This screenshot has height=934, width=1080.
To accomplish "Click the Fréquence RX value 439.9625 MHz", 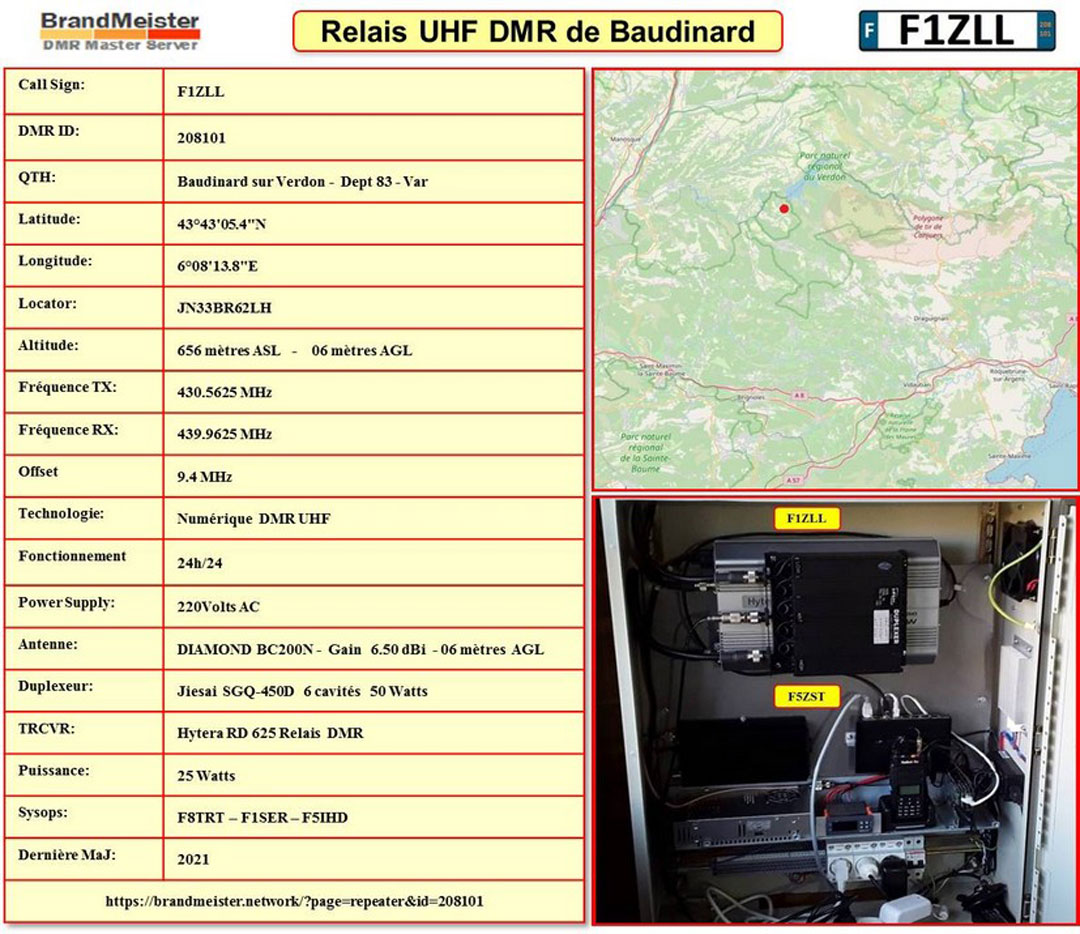I will pyautogui.click(x=224, y=435).
